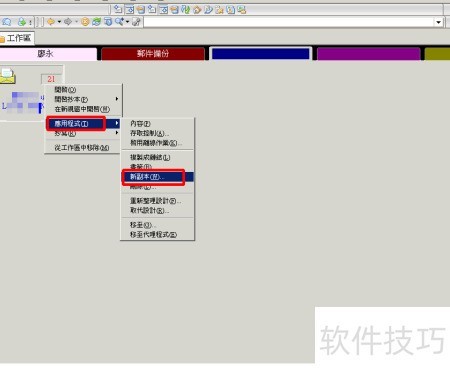Select 新副本 in the submenu
This screenshot has height=374, width=450.
tap(157, 177)
